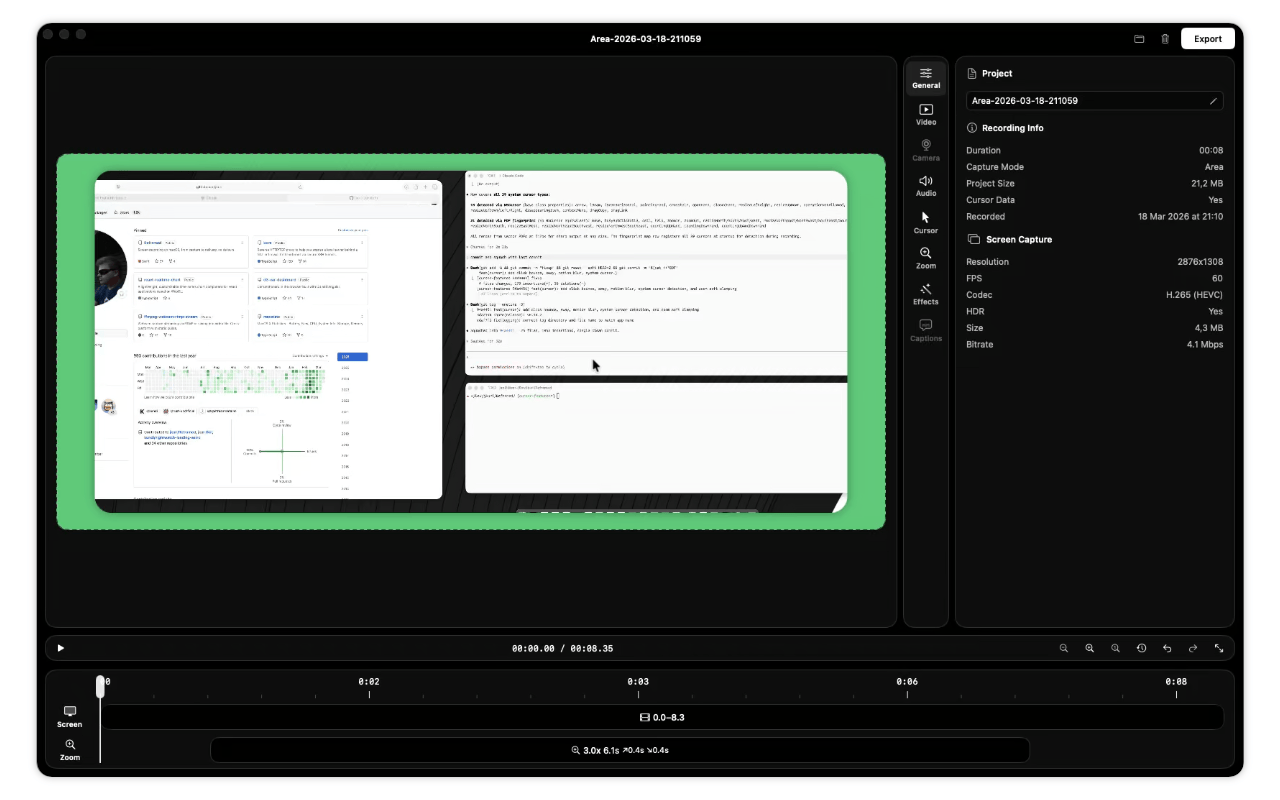Click the Export button
This screenshot has height=800, width=1280.
(x=1208, y=39)
